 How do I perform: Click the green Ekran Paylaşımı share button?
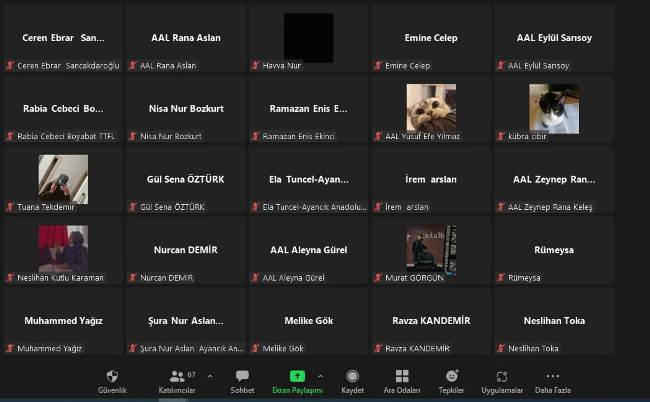[x=298, y=376]
